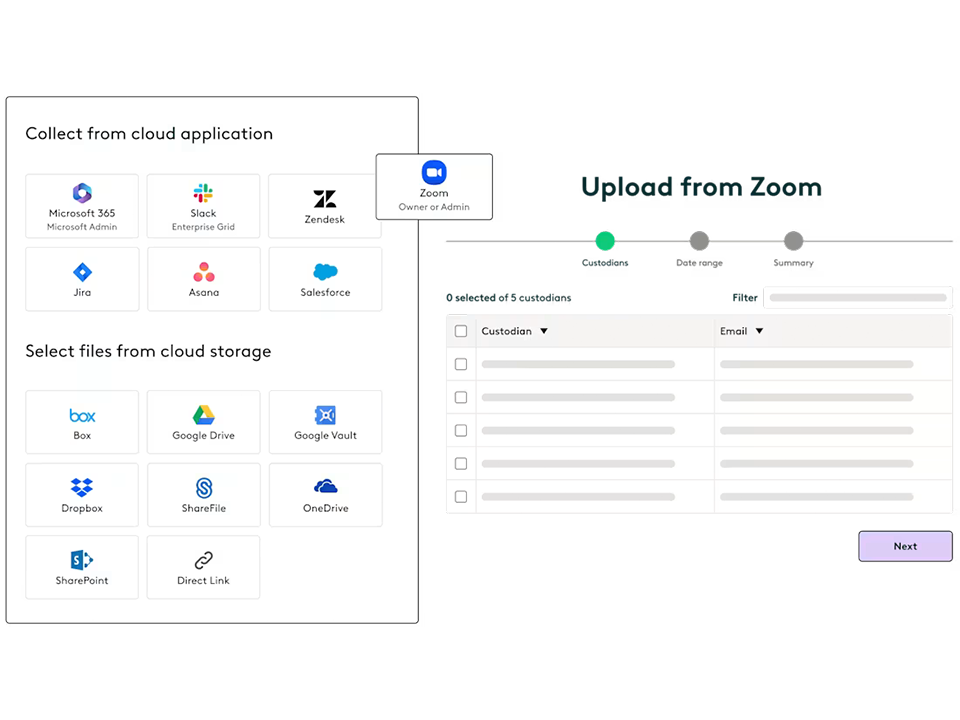Check the first custodian row checkbox
Screen dimensions: 960x720
click(x=461, y=364)
